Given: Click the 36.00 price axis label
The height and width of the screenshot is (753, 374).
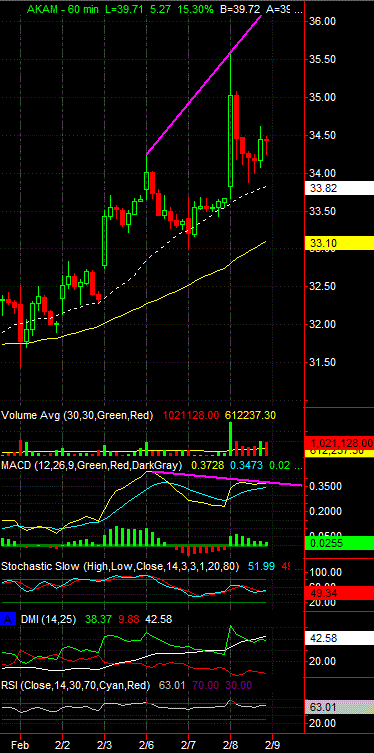Looking at the screenshot, I should pyautogui.click(x=323, y=22).
